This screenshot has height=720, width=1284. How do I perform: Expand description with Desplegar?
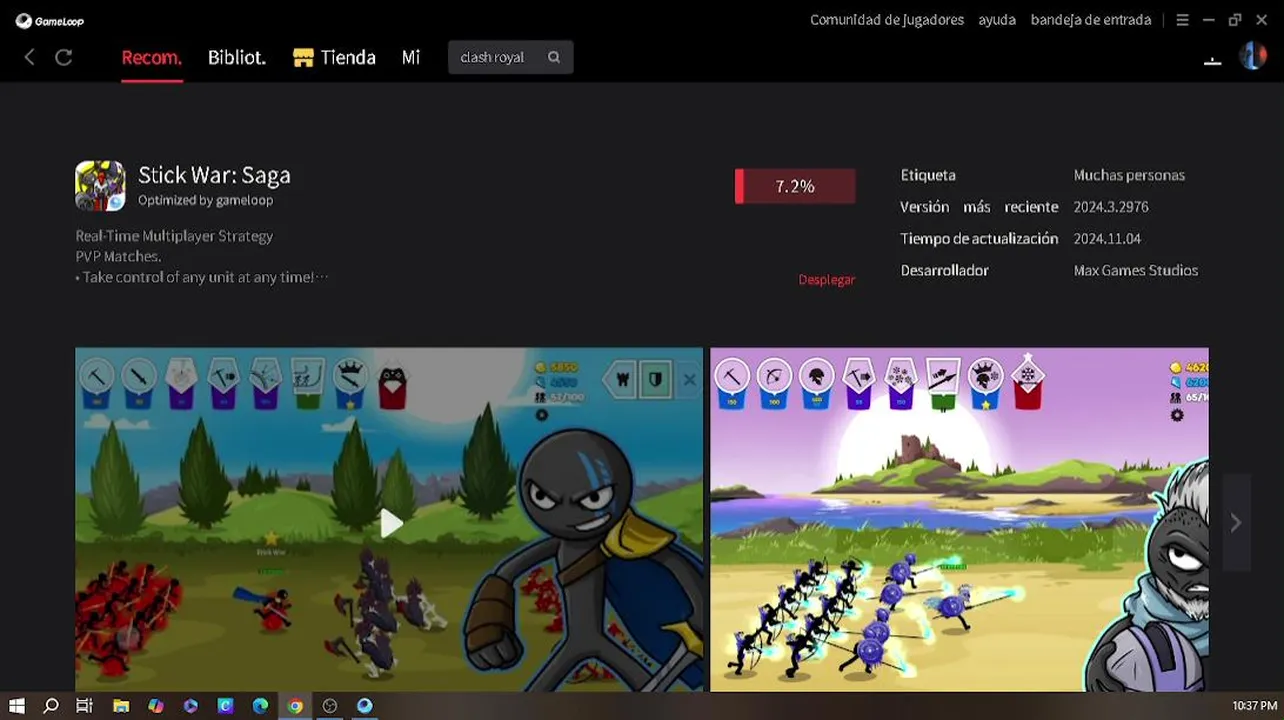pyautogui.click(x=827, y=280)
